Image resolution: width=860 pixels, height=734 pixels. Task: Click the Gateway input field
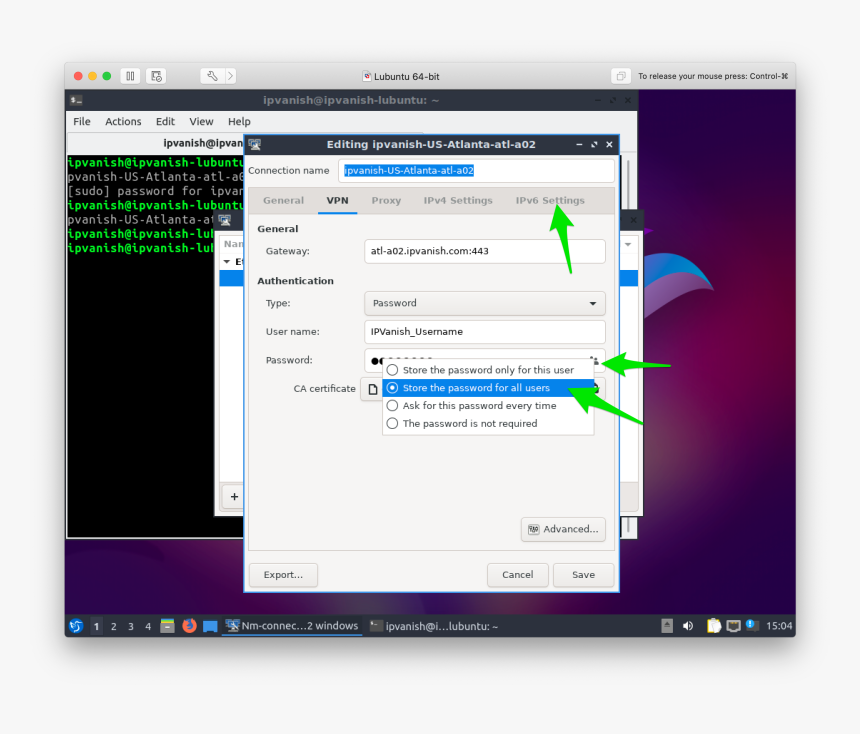(x=485, y=251)
